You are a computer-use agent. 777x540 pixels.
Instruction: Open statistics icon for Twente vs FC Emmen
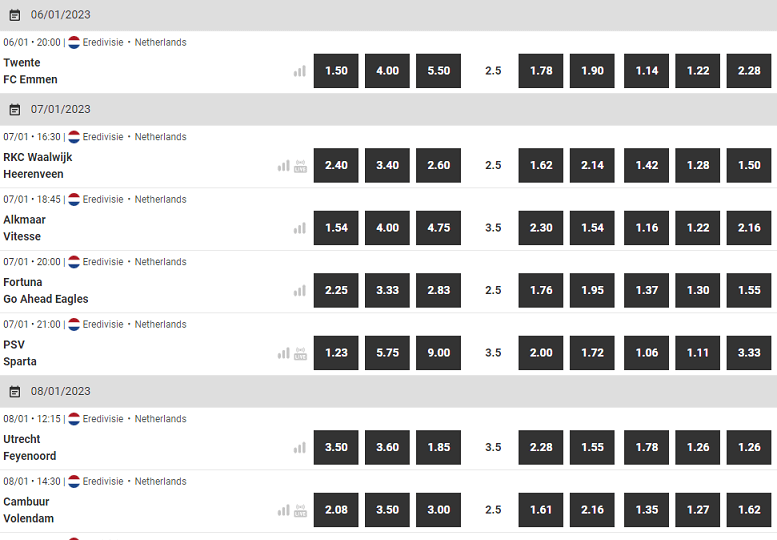300,71
